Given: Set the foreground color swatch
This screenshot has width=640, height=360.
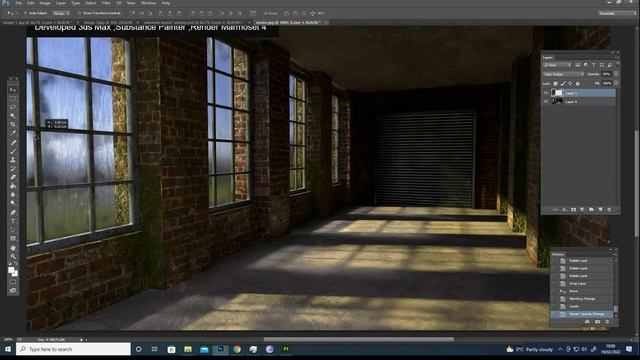Looking at the screenshot, I should 11,270.
